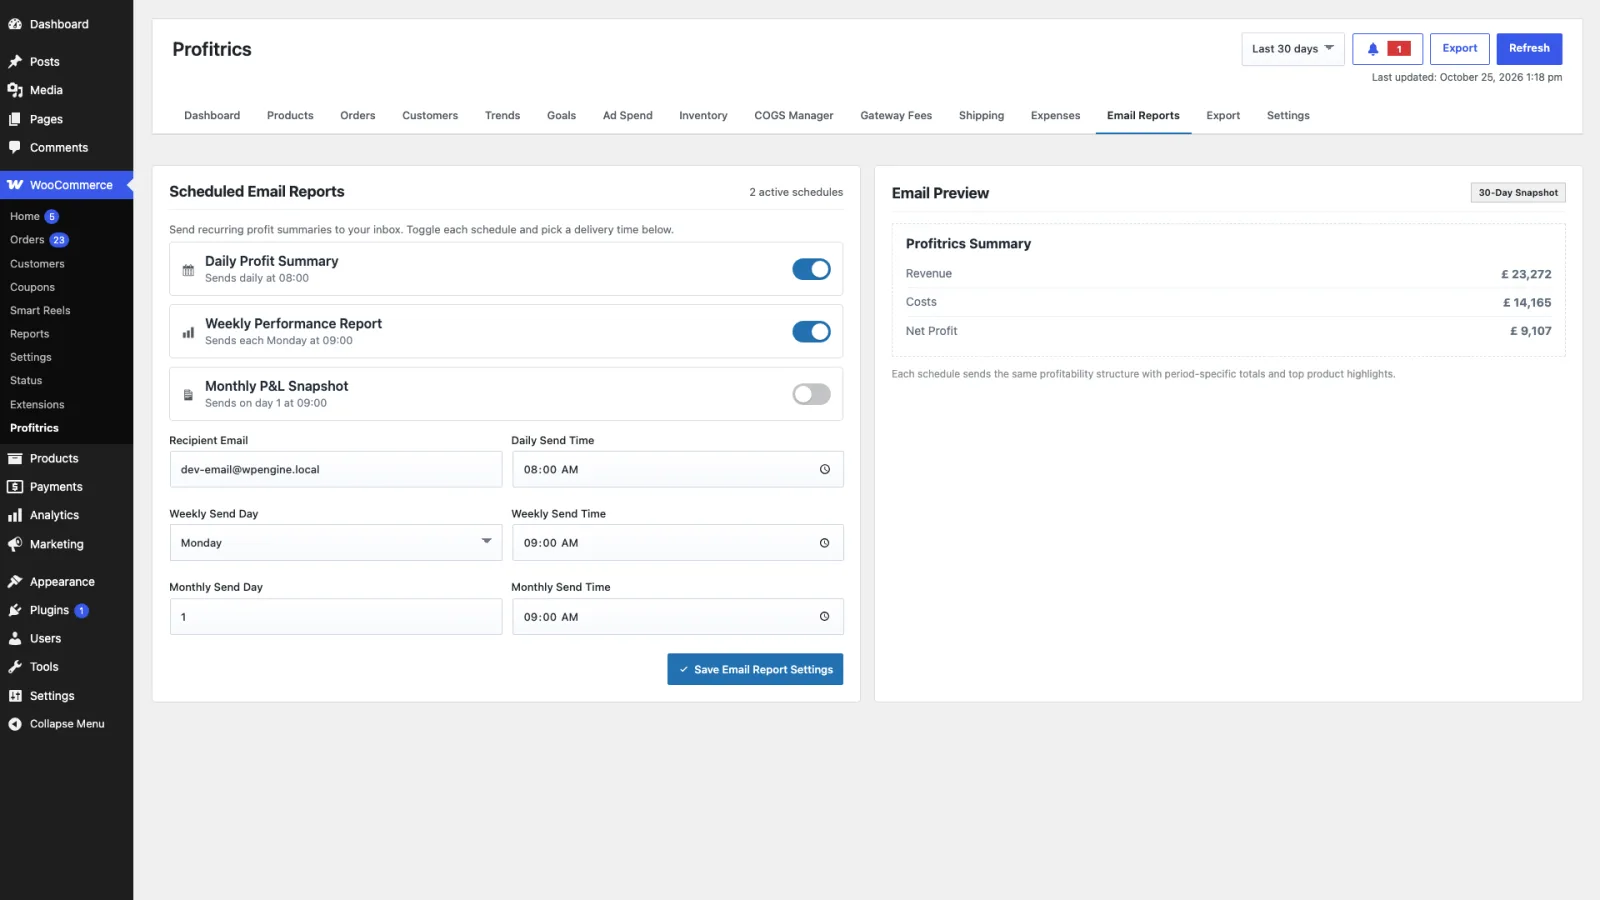
Task: Open the Media library icon
Action: tap(15, 90)
